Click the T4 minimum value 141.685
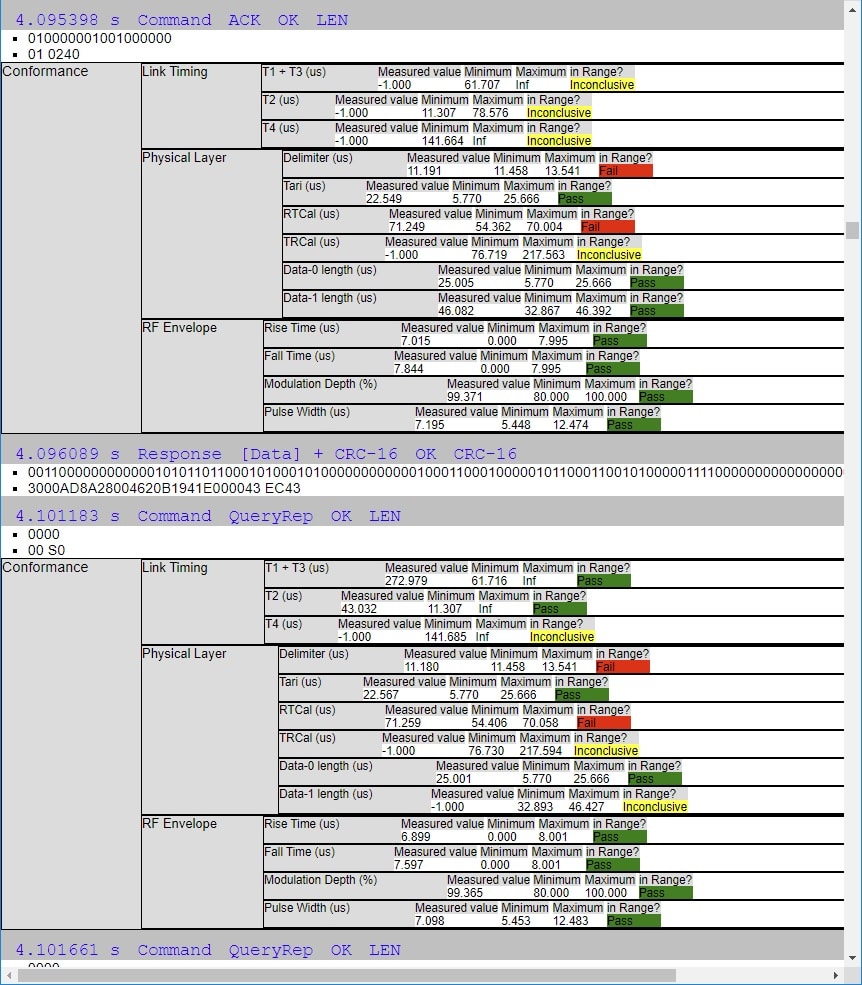 tap(445, 637)
